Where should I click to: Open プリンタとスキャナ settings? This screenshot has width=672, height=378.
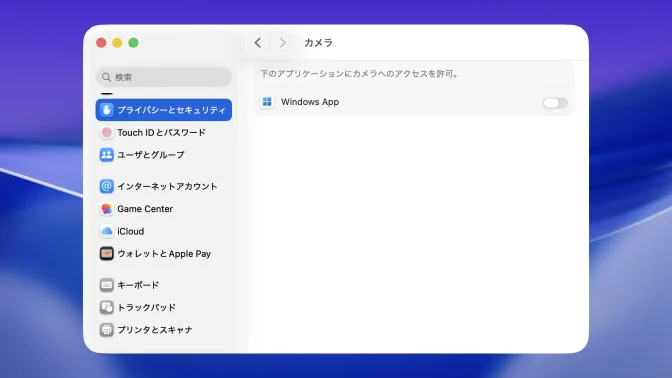164,330
